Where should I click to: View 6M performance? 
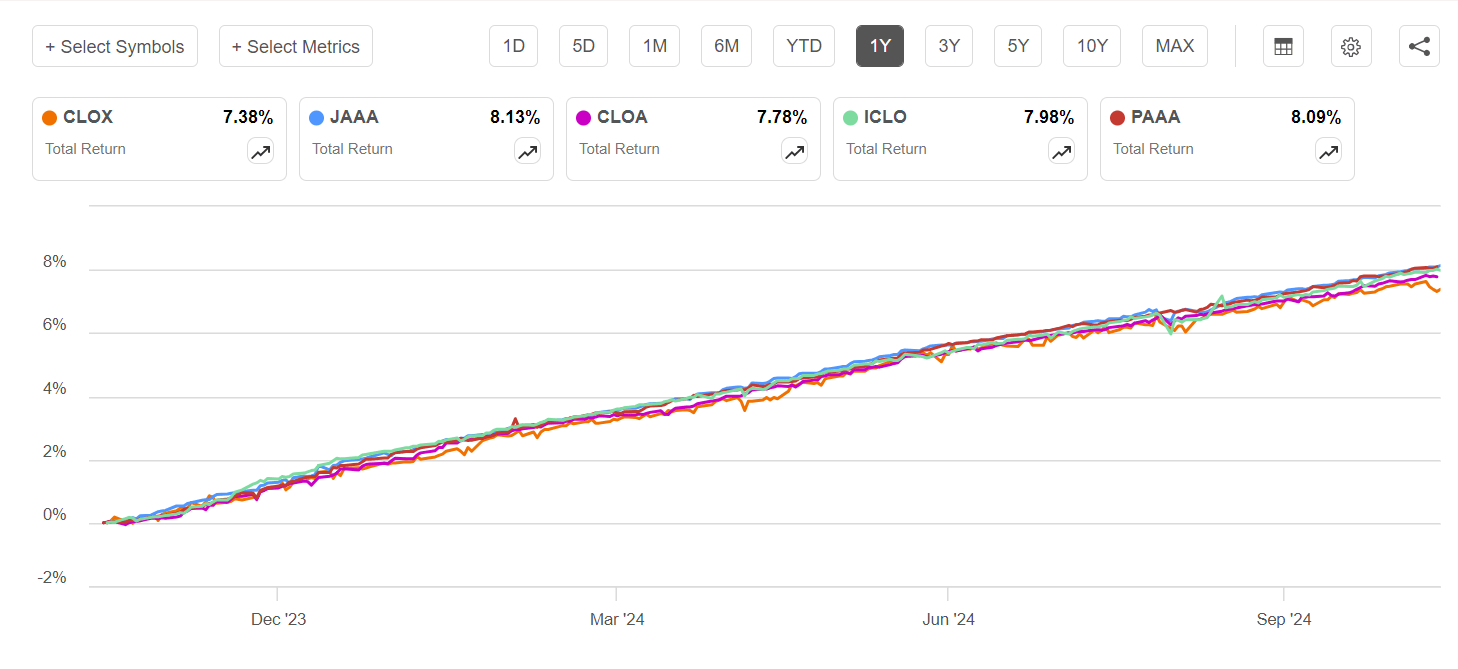click(726, 46)
